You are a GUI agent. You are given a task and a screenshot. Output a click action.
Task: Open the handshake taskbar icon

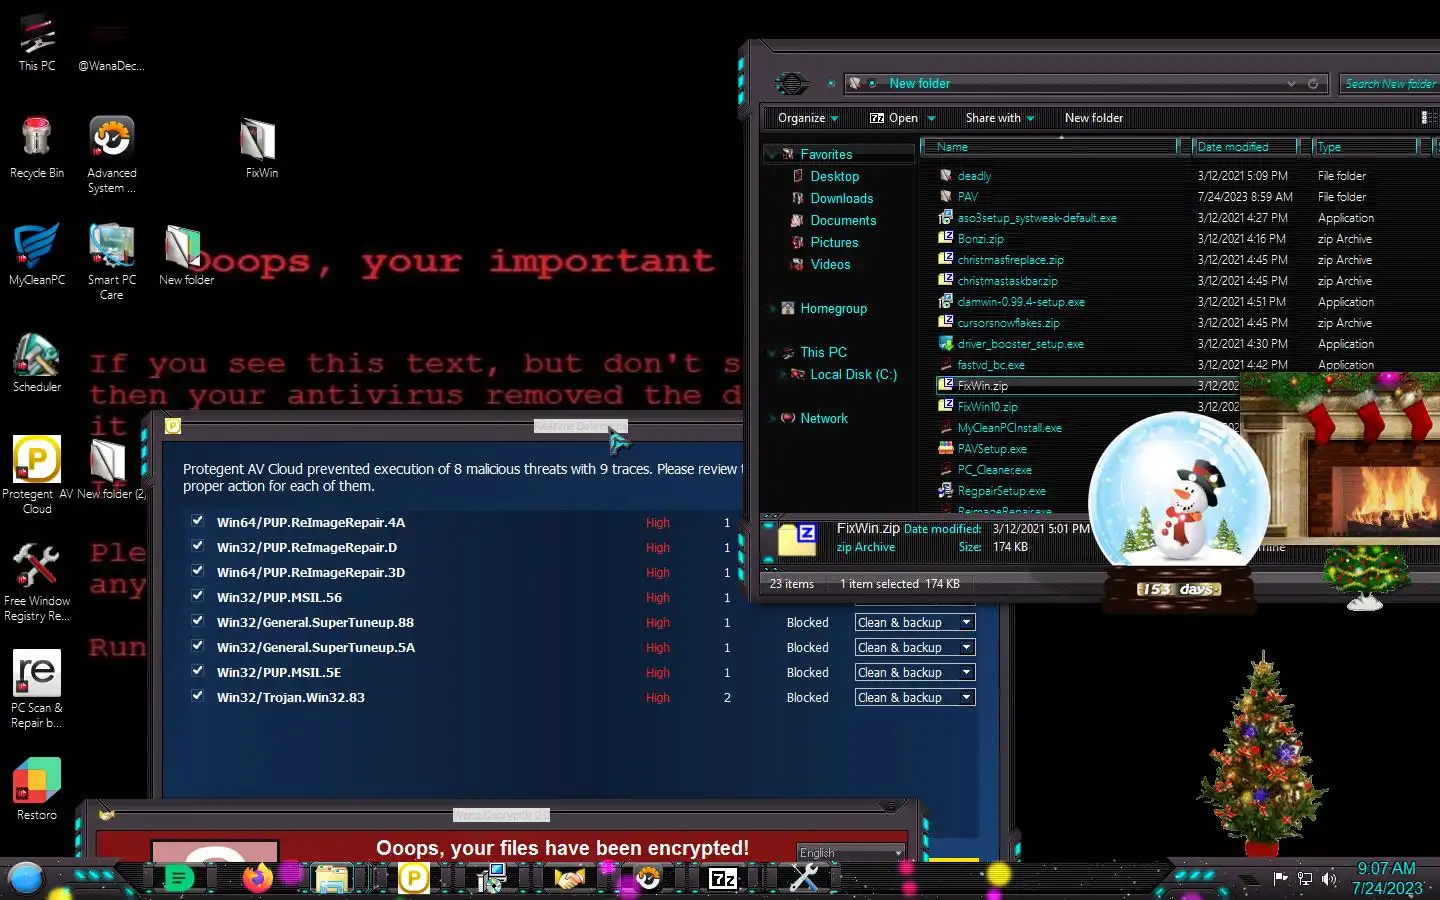570,878
